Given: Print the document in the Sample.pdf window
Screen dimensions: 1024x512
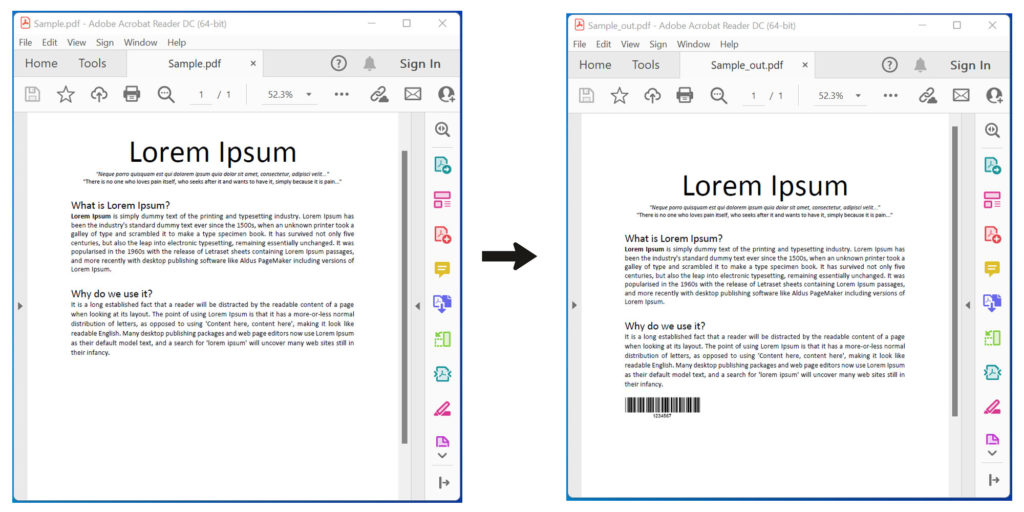Looking at the screenshot, I should [132, 94].
